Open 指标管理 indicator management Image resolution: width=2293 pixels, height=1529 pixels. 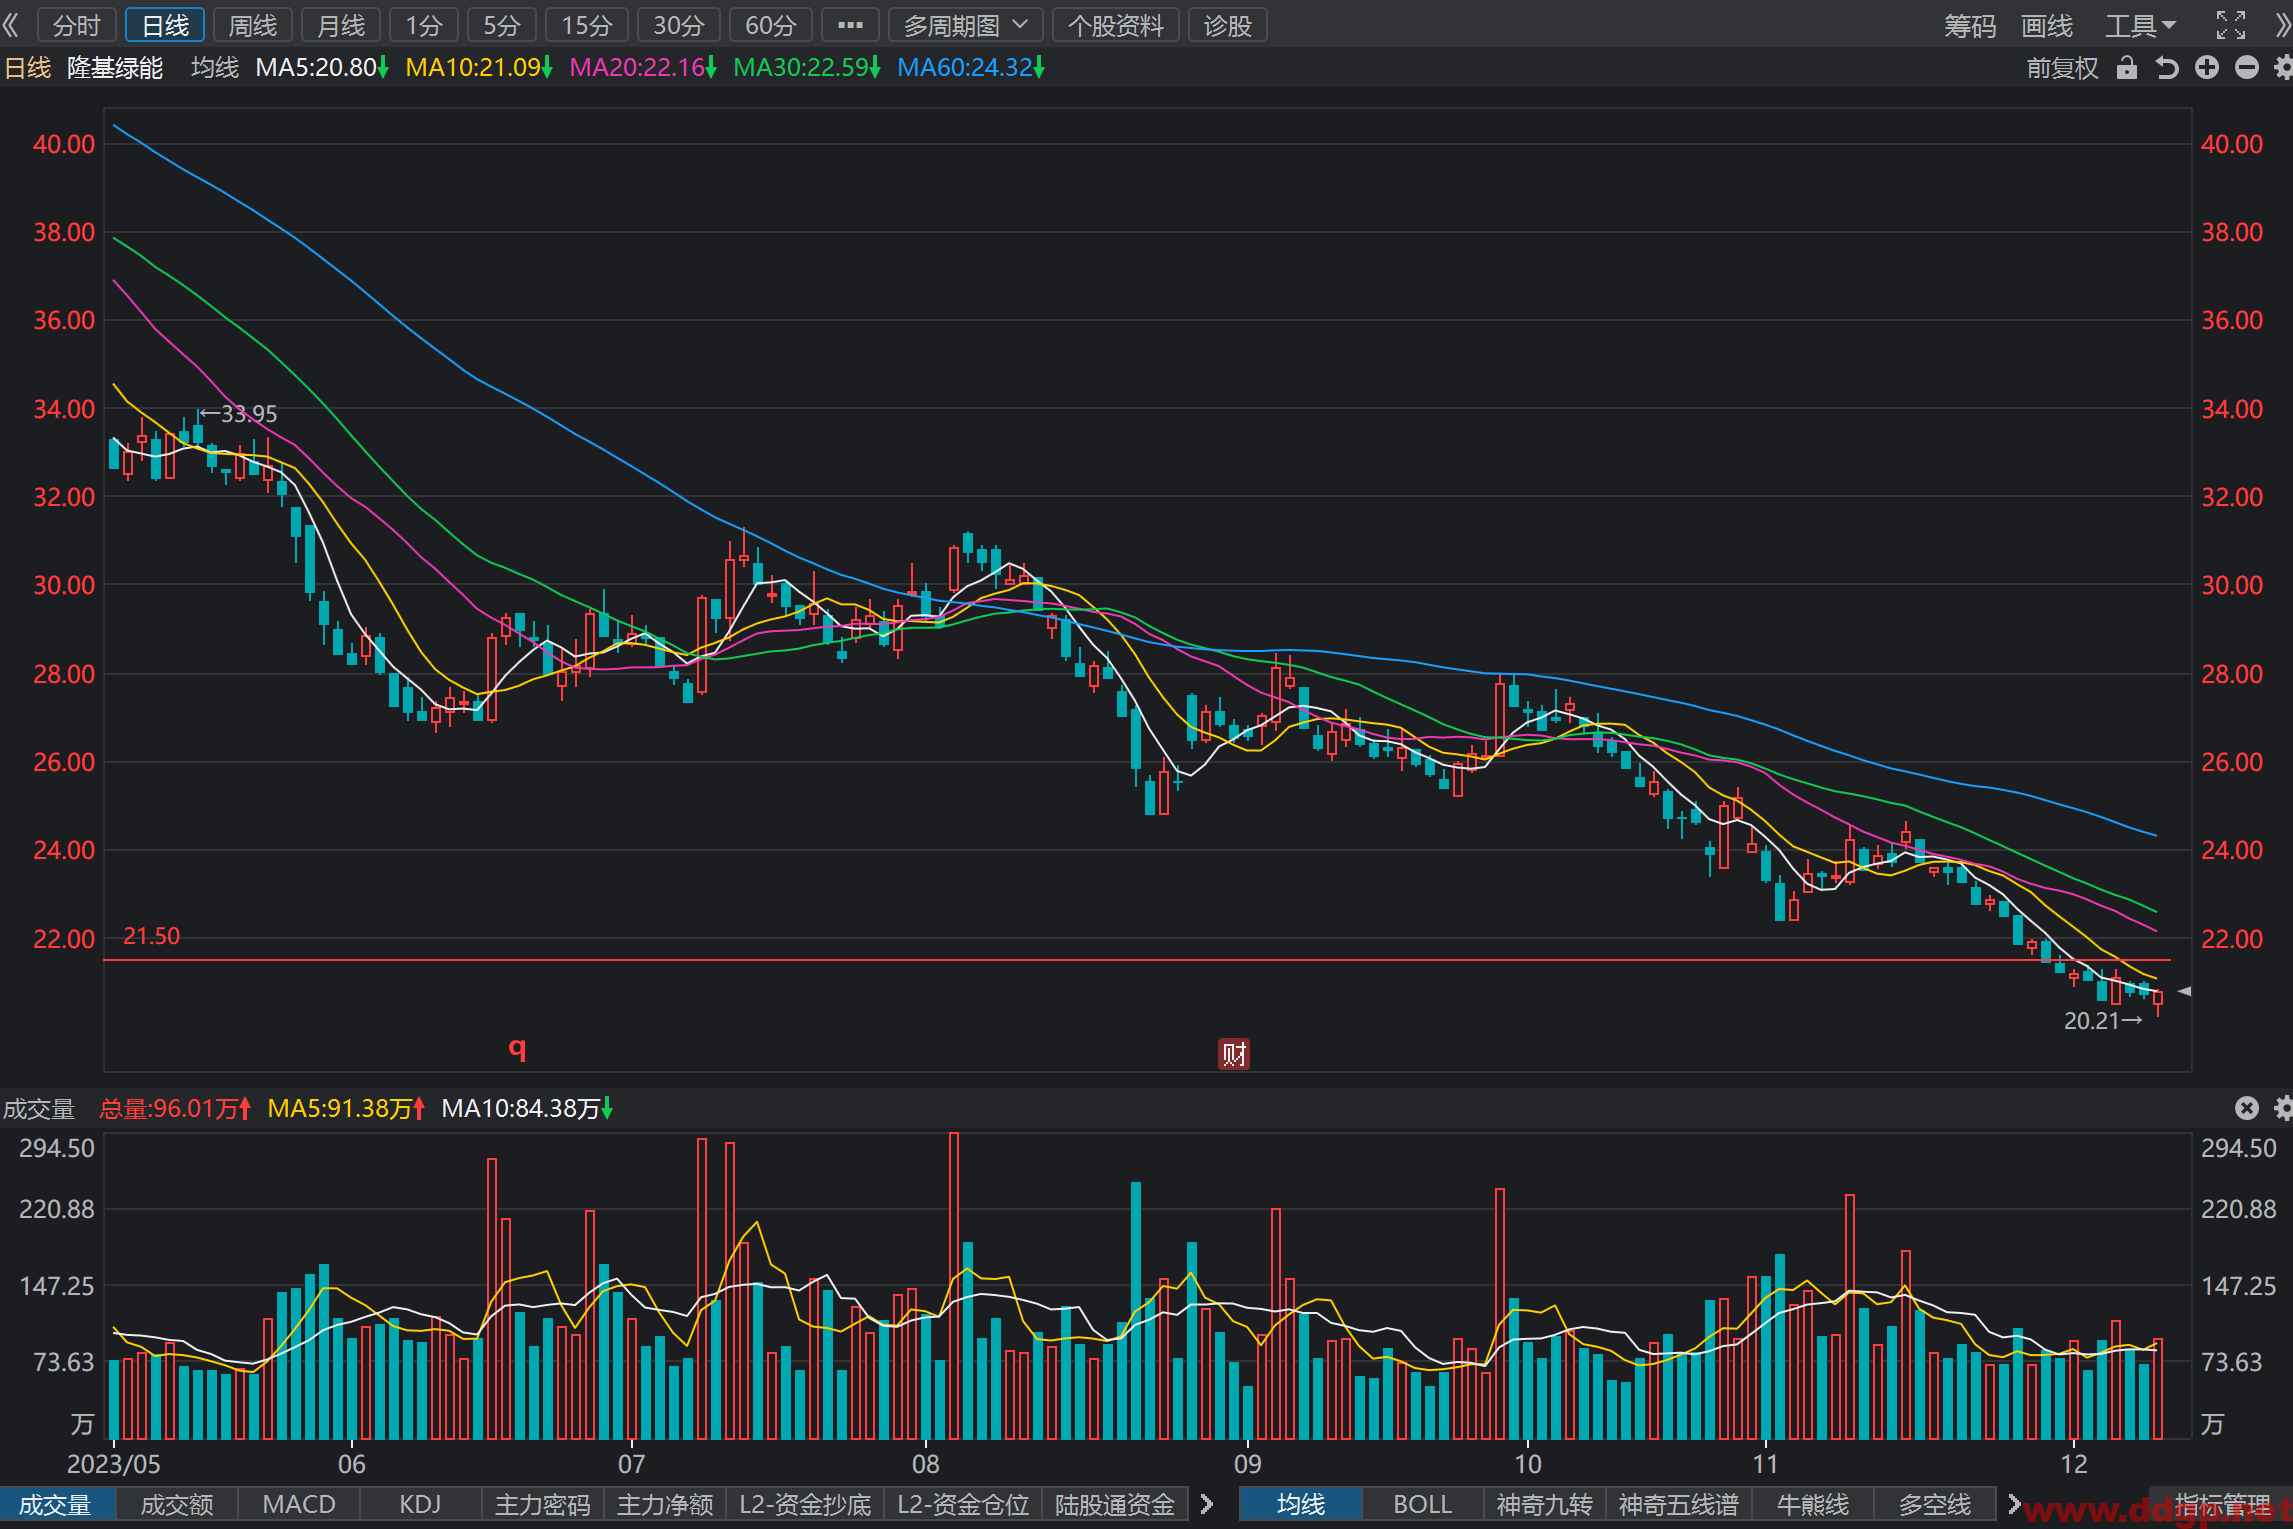click(2223, 1504)
